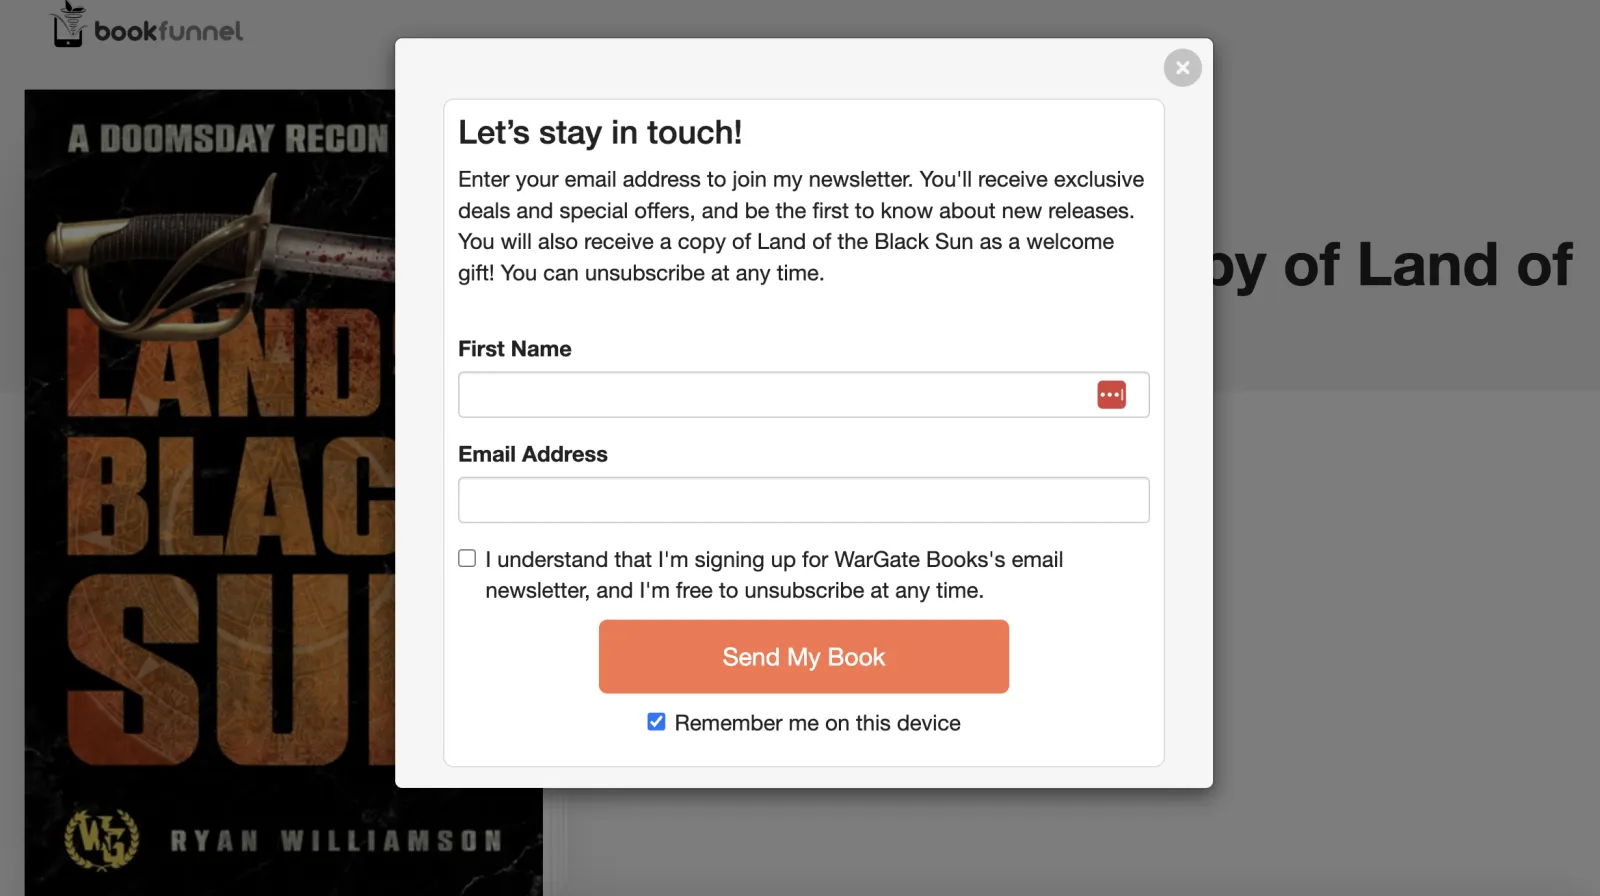The width and height of the screenshot is (1600, 896).
Task: Click the 'Remember me on this device' label
Action: (x=817, y=723)
